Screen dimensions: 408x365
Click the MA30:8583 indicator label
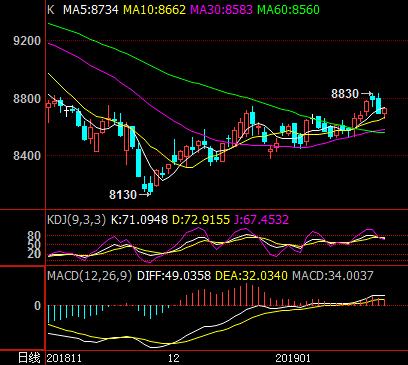(222, 9)
